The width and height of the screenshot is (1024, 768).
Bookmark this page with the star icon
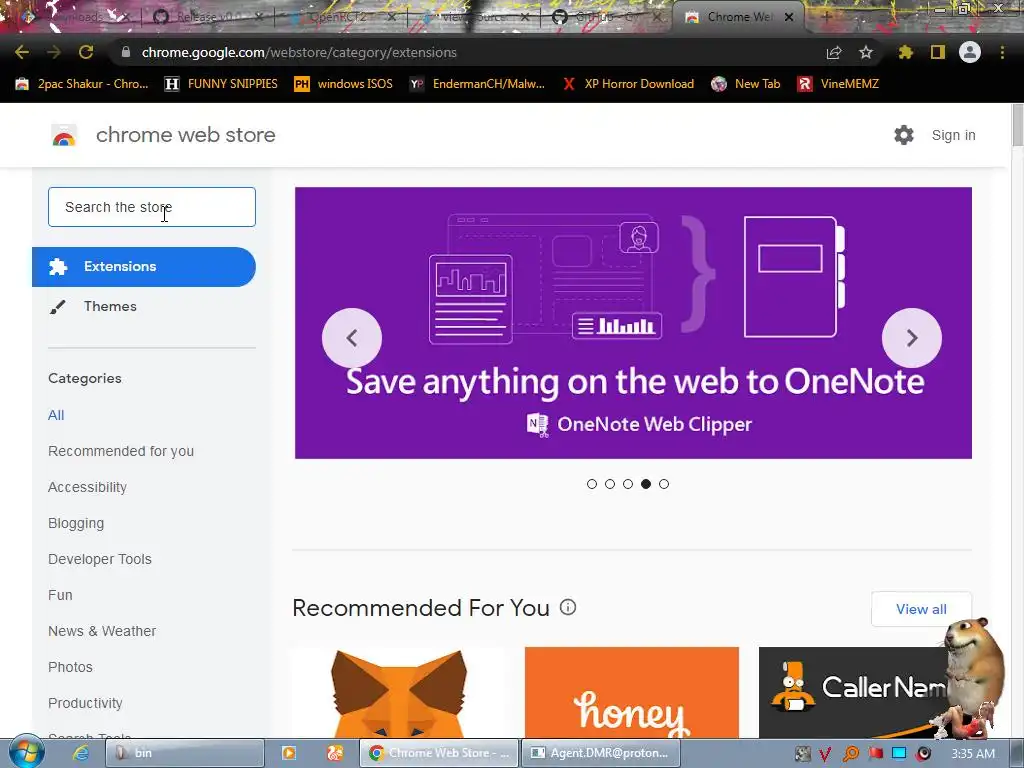pos(866,52)
